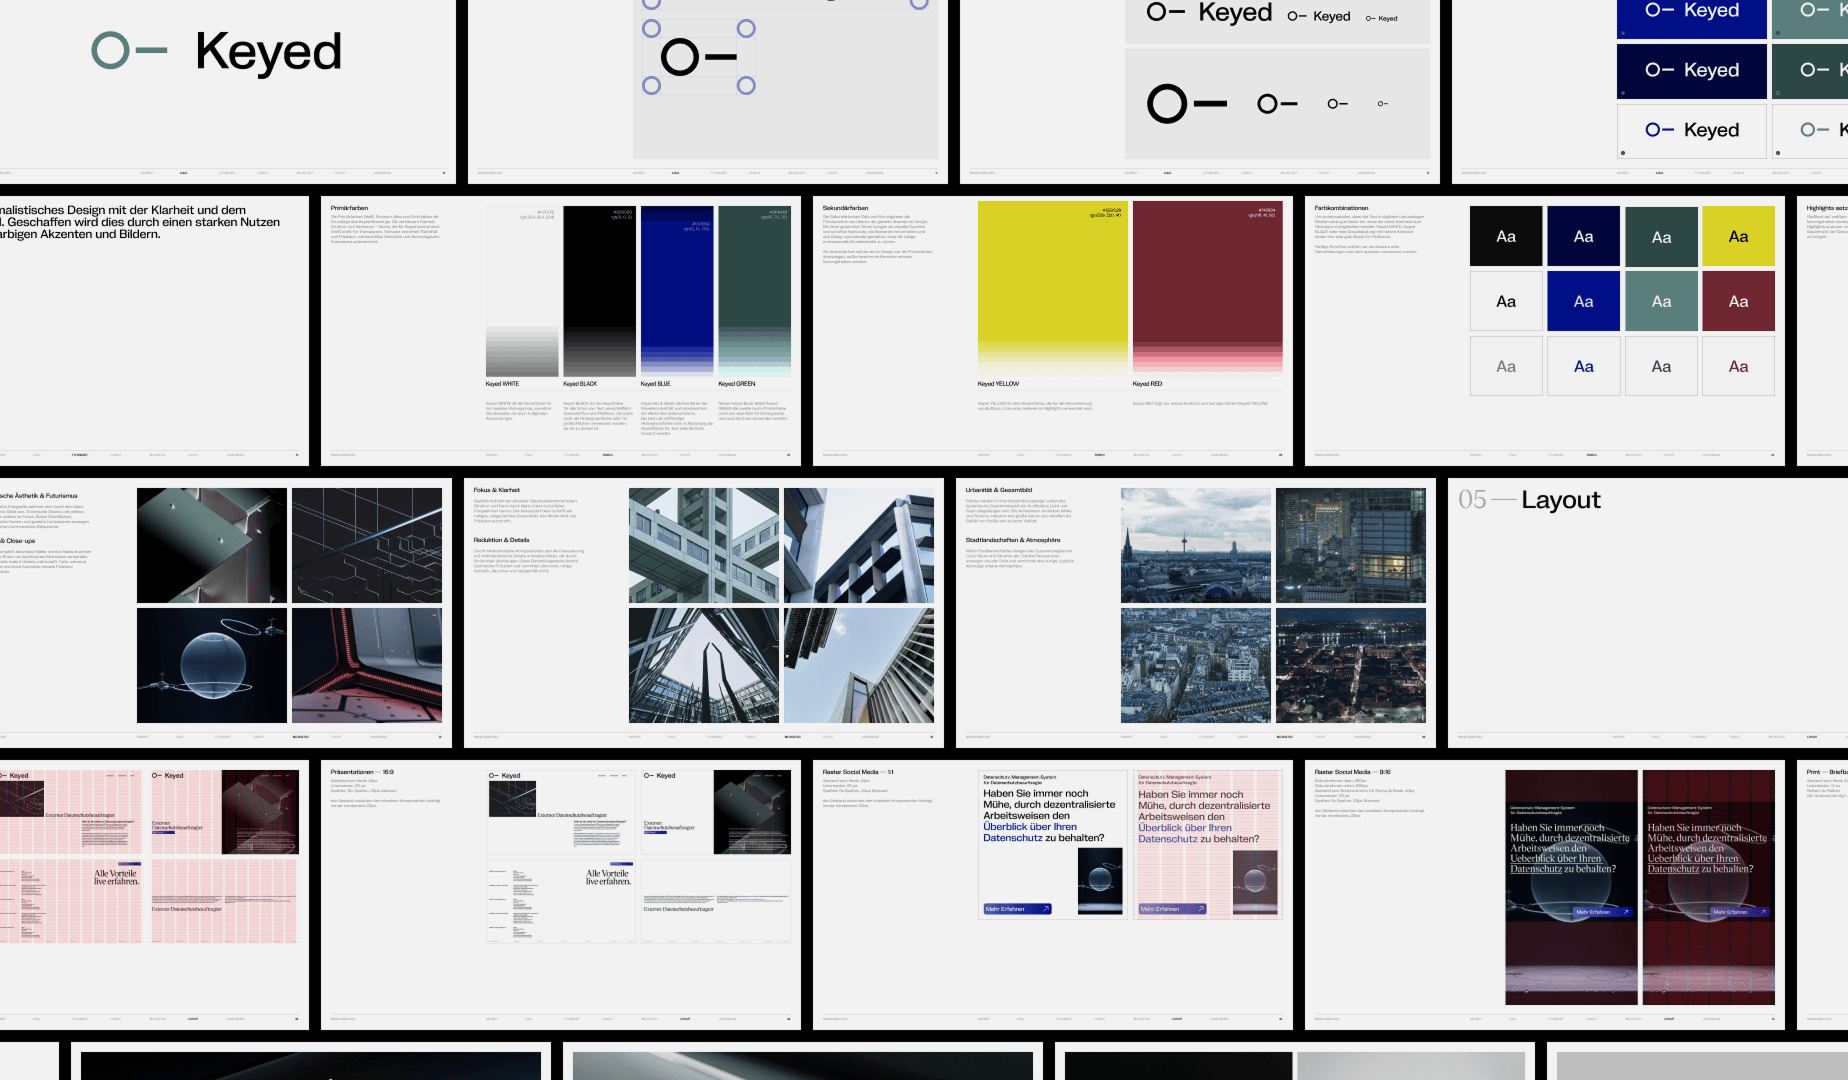Click the 'Fokus & Klarheit' heading

(497, 490)
